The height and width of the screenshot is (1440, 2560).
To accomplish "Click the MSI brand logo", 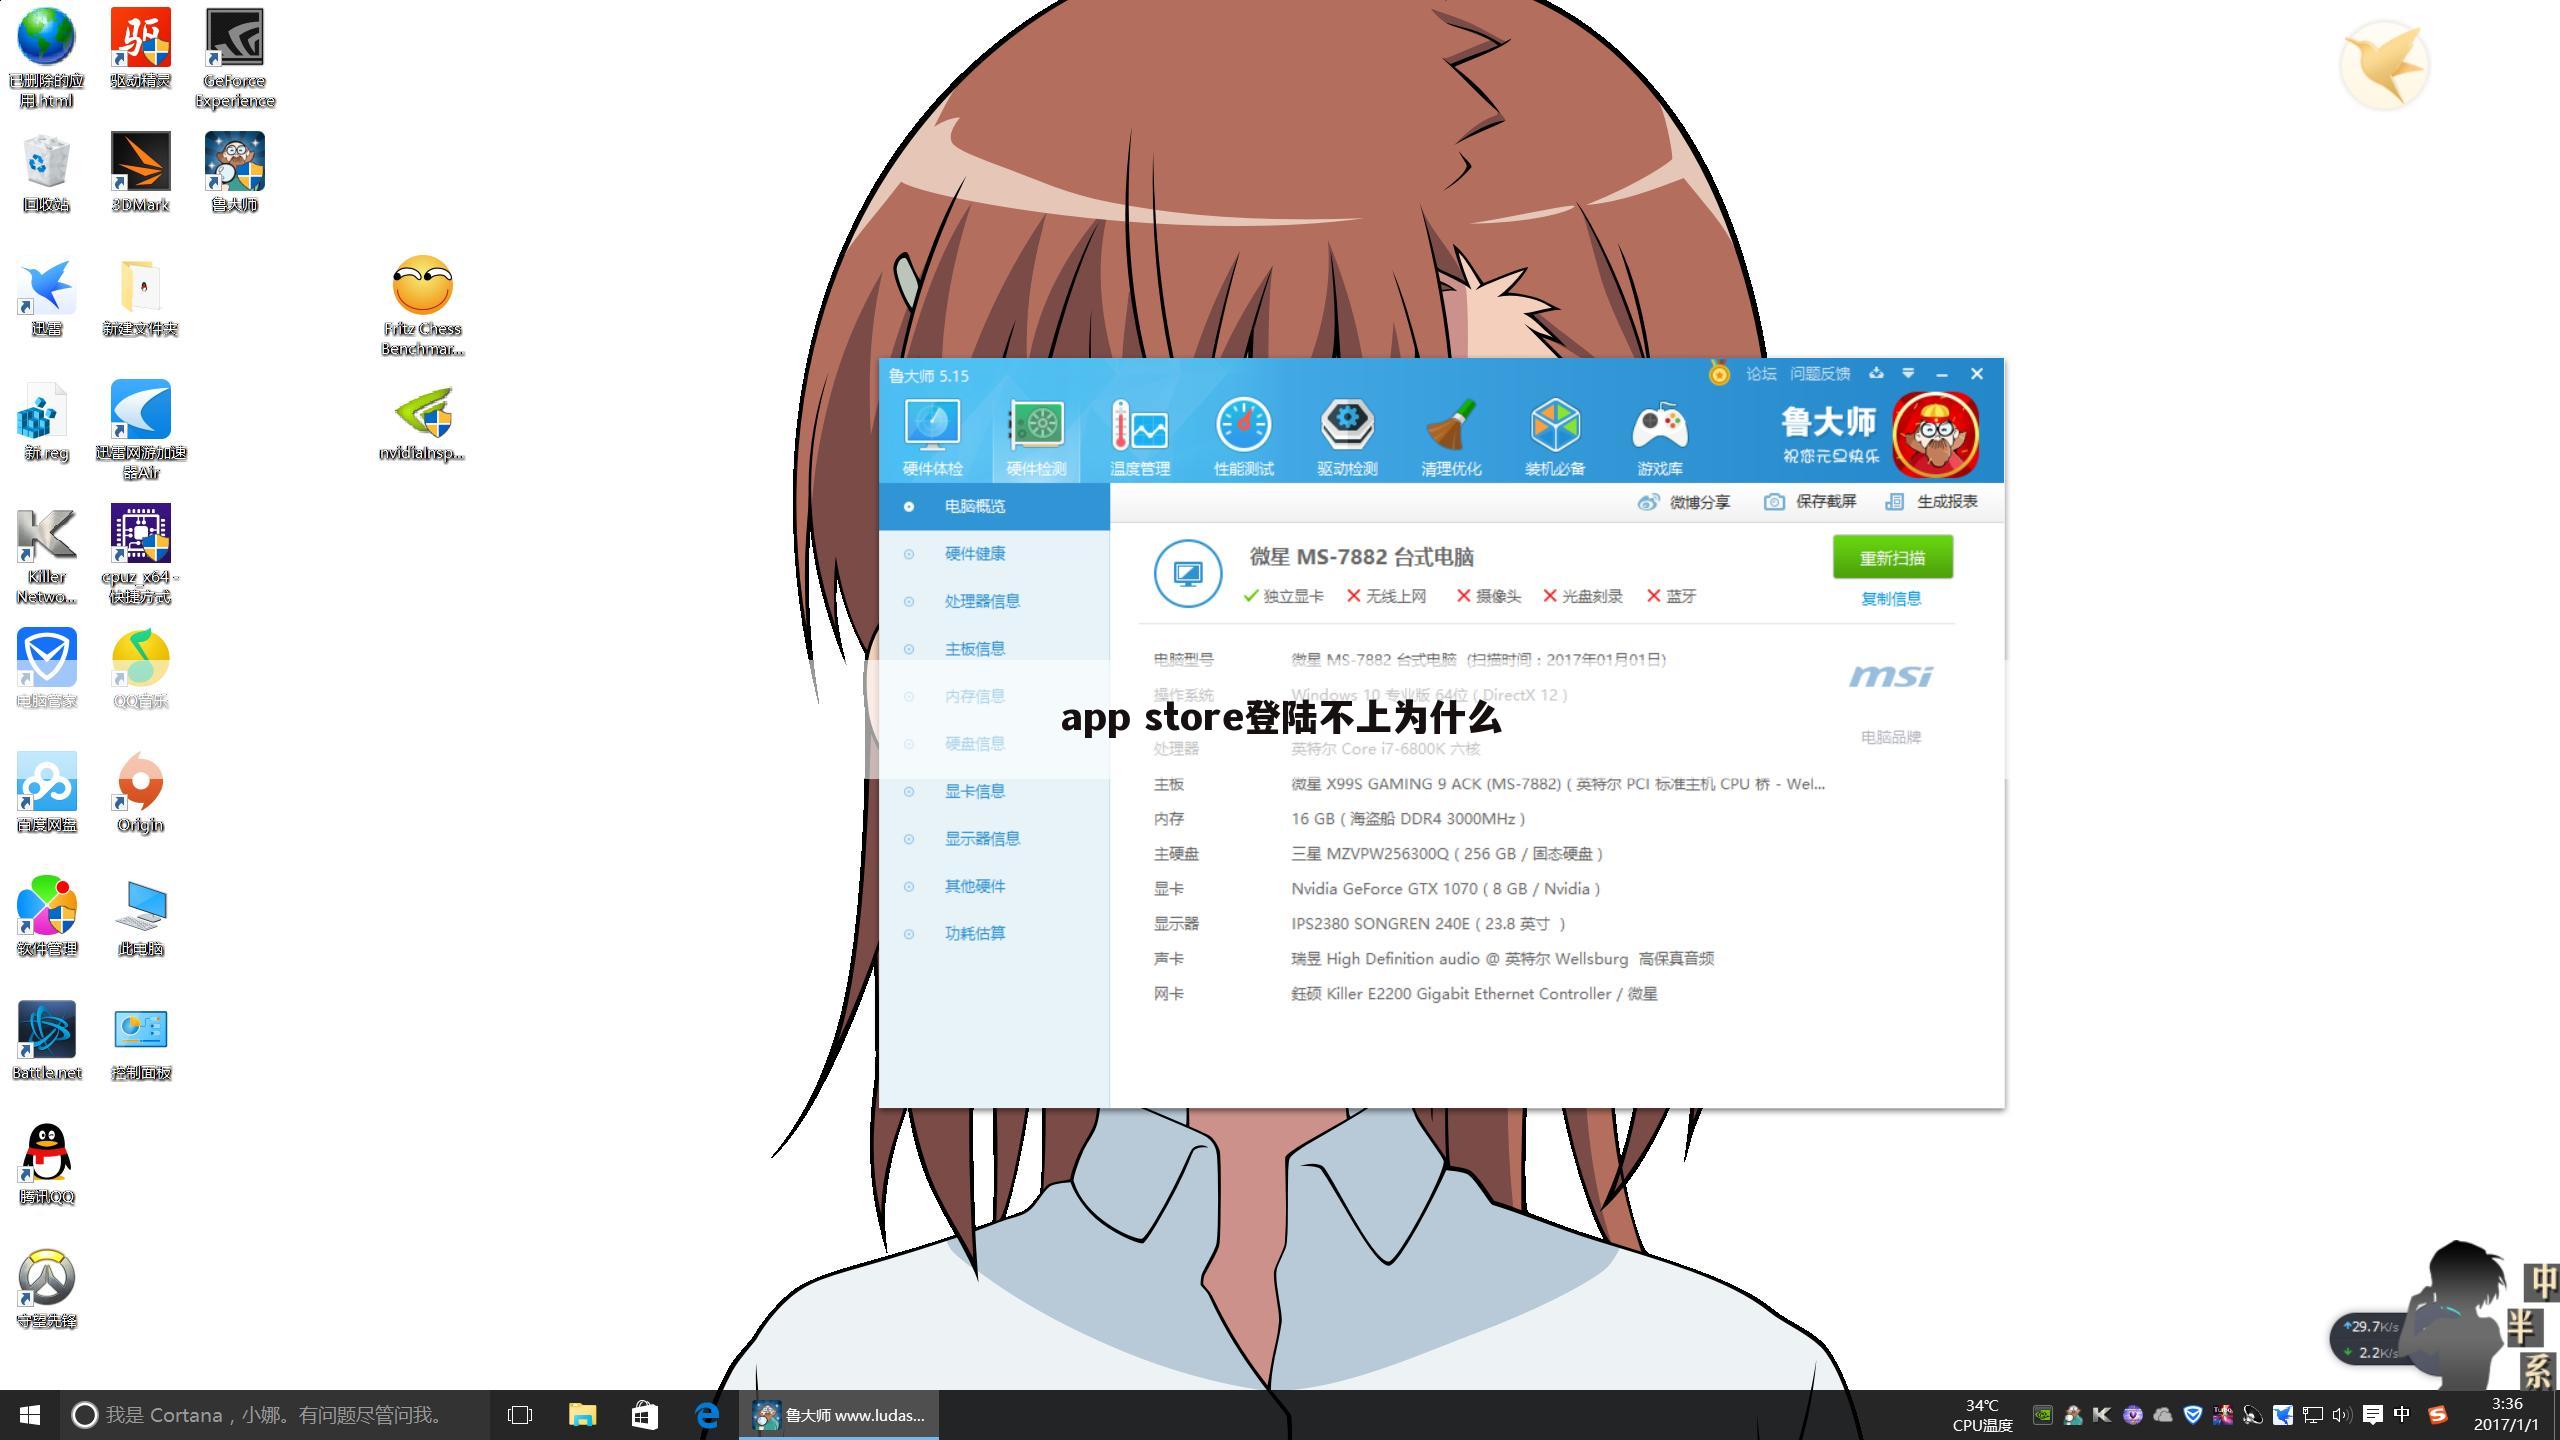I will [1891, 677].
